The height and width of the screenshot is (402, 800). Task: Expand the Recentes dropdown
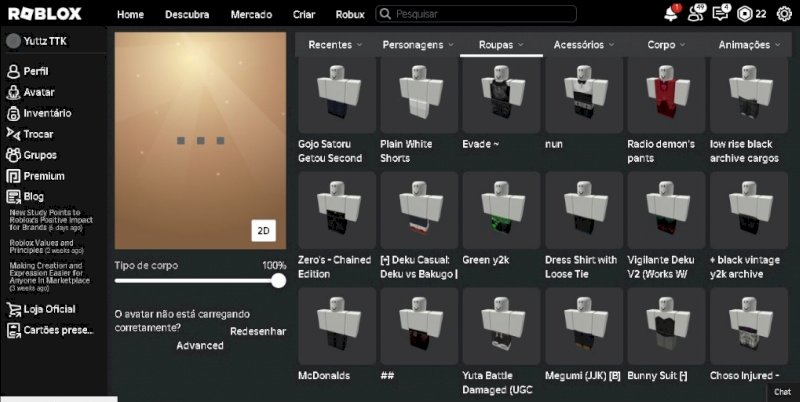pos(335,45)
